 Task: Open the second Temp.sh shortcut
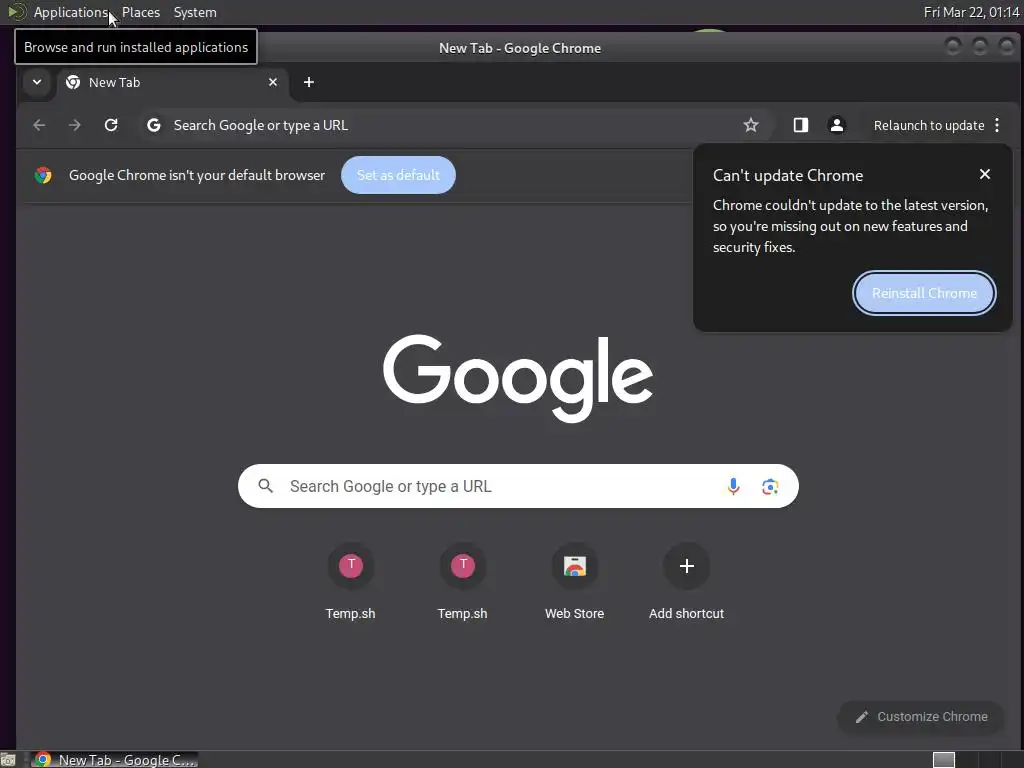click(462, 581)
